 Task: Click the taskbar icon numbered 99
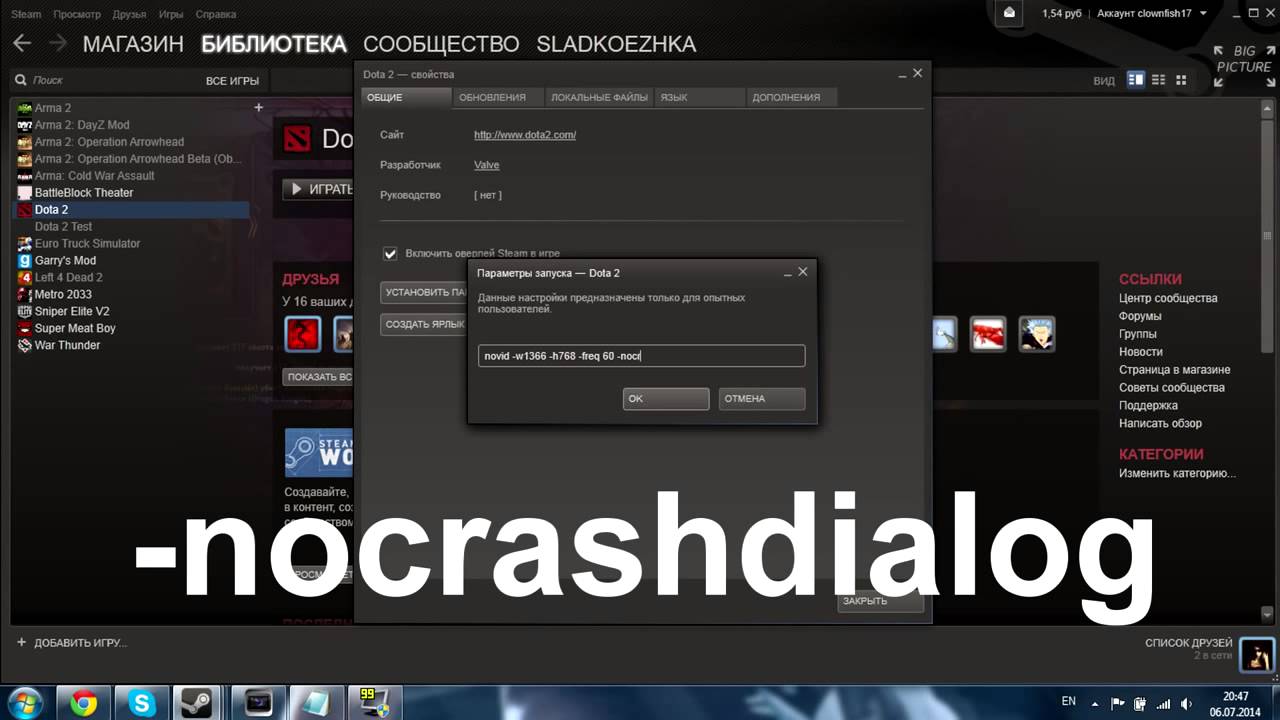(x=375, y=704)
